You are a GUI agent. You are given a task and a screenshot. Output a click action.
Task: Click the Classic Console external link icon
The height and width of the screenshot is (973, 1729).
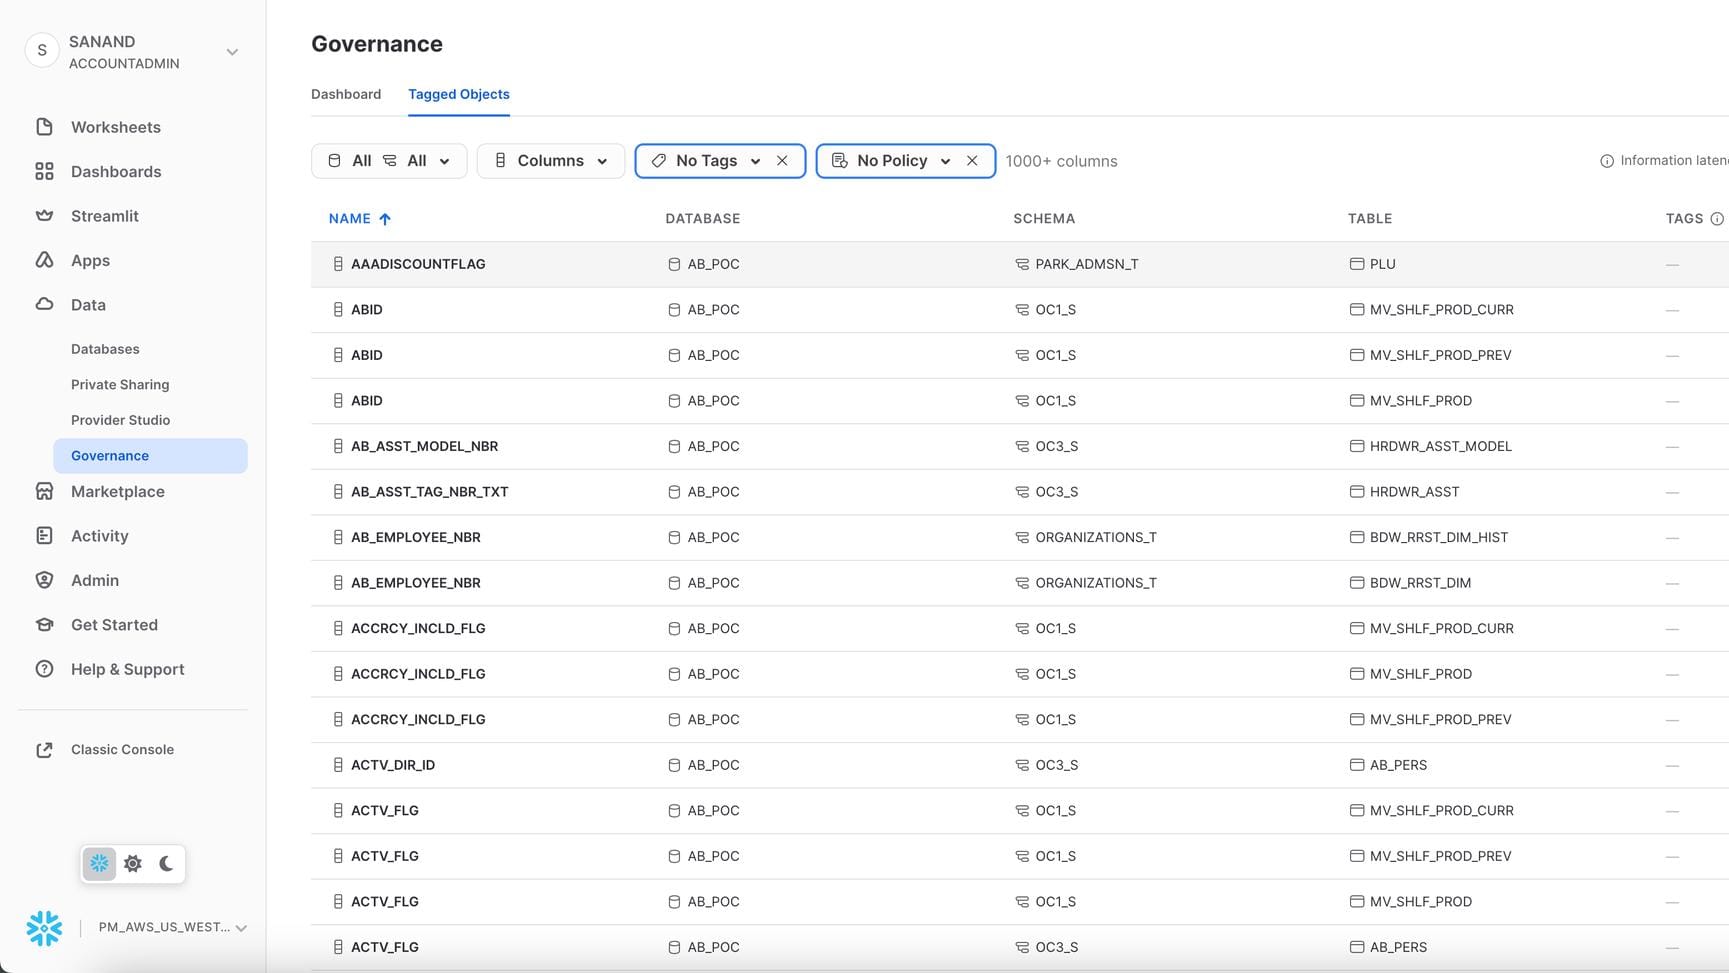(44, 750)
